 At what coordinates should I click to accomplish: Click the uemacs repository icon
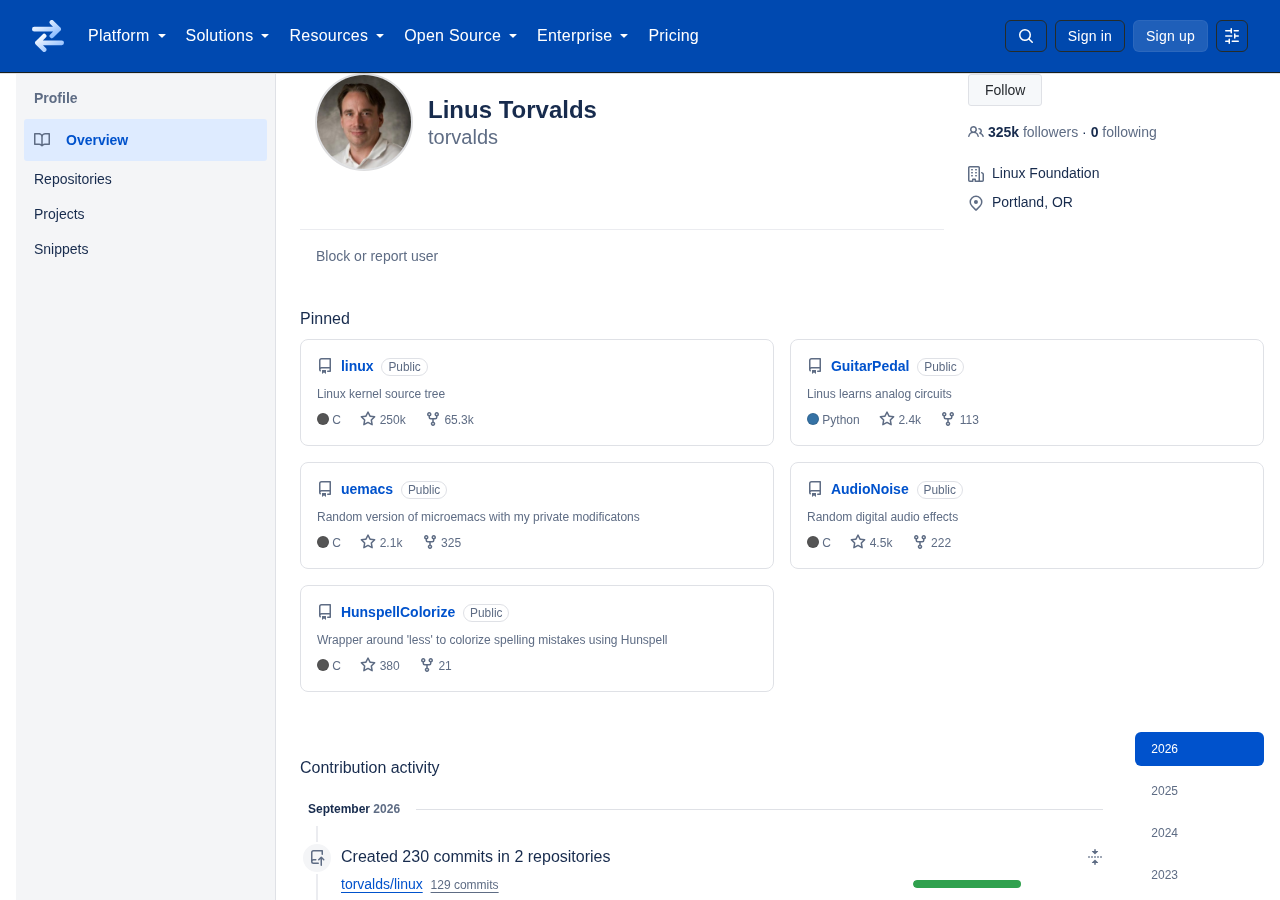pyautogui.click(x=325, y=489)
